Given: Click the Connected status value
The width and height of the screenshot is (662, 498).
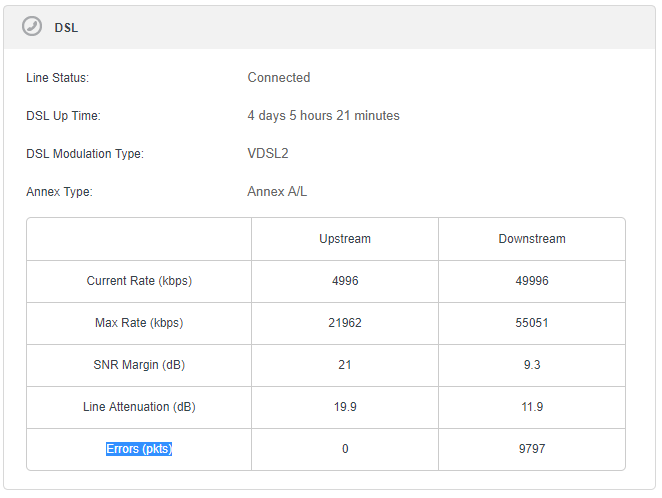Looking at the screenshot, I should pyautogui.click(x=279, y=78).
